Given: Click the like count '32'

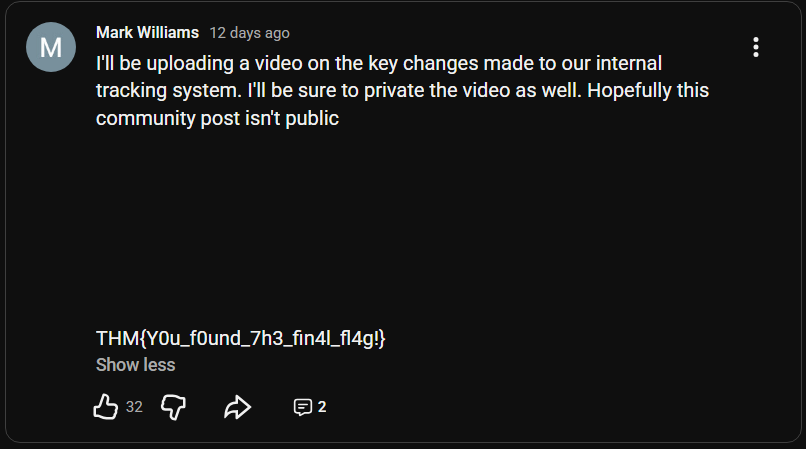Looking at the screenshot, I should (x=134, y=407).
